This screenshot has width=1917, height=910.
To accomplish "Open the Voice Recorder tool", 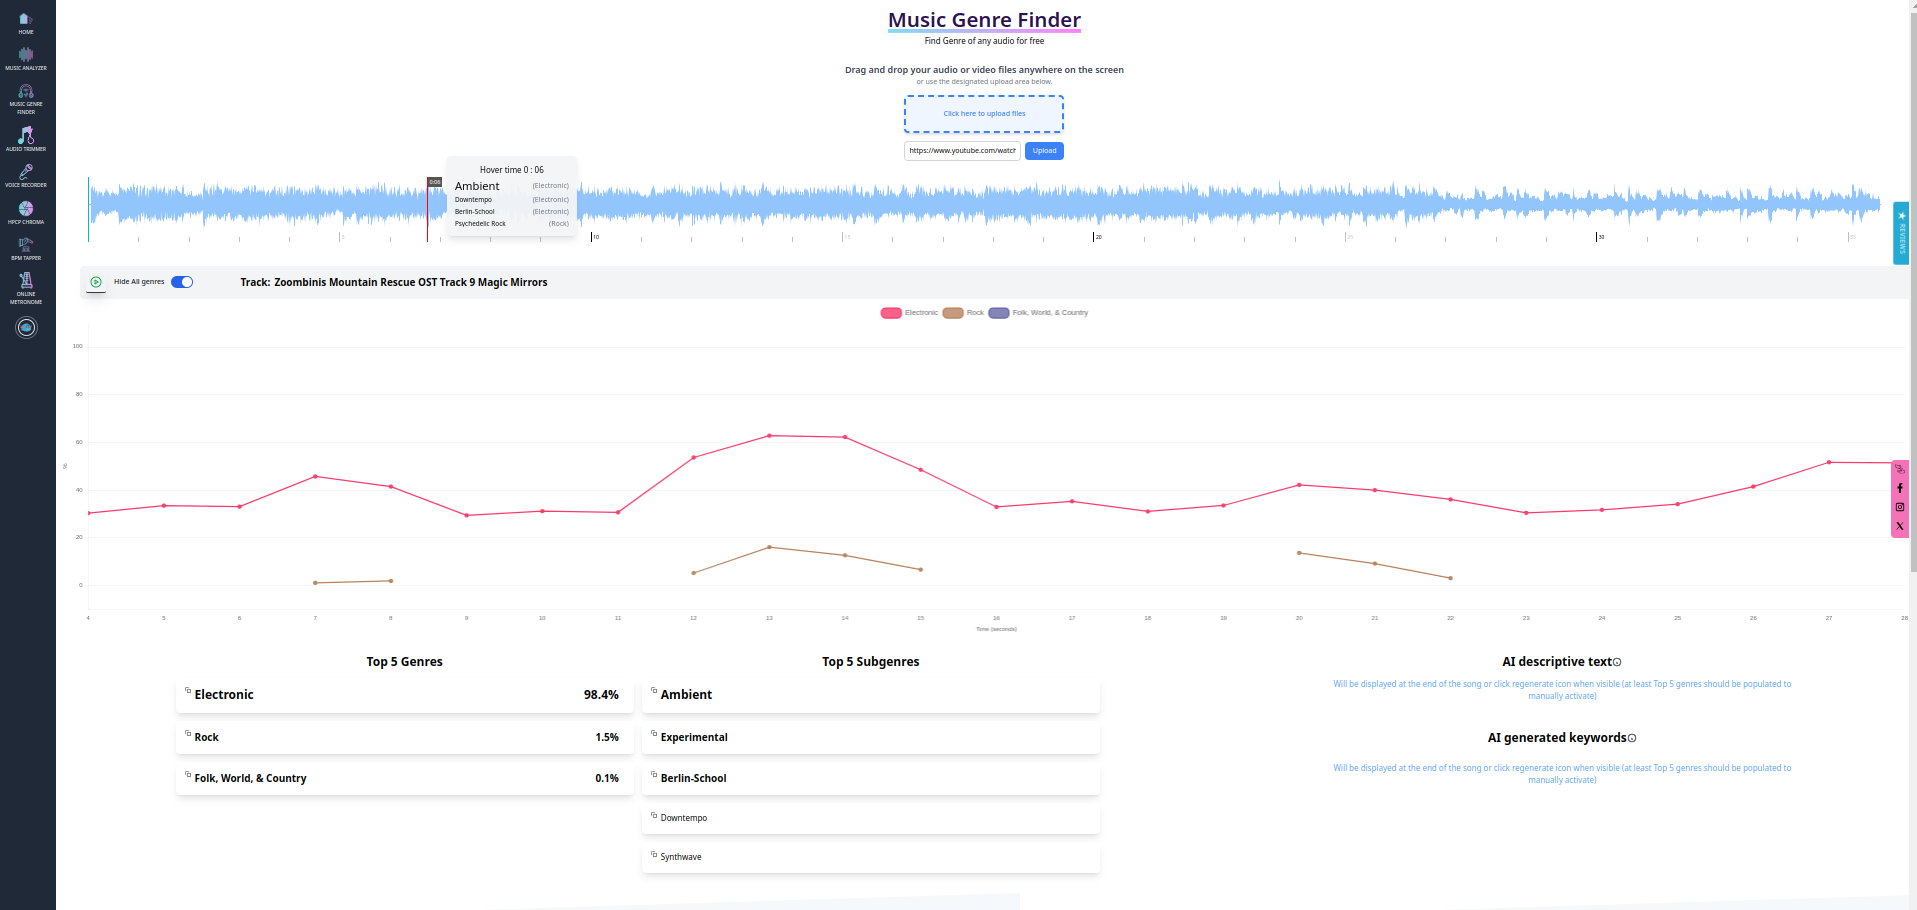I will tap(26, 175).
